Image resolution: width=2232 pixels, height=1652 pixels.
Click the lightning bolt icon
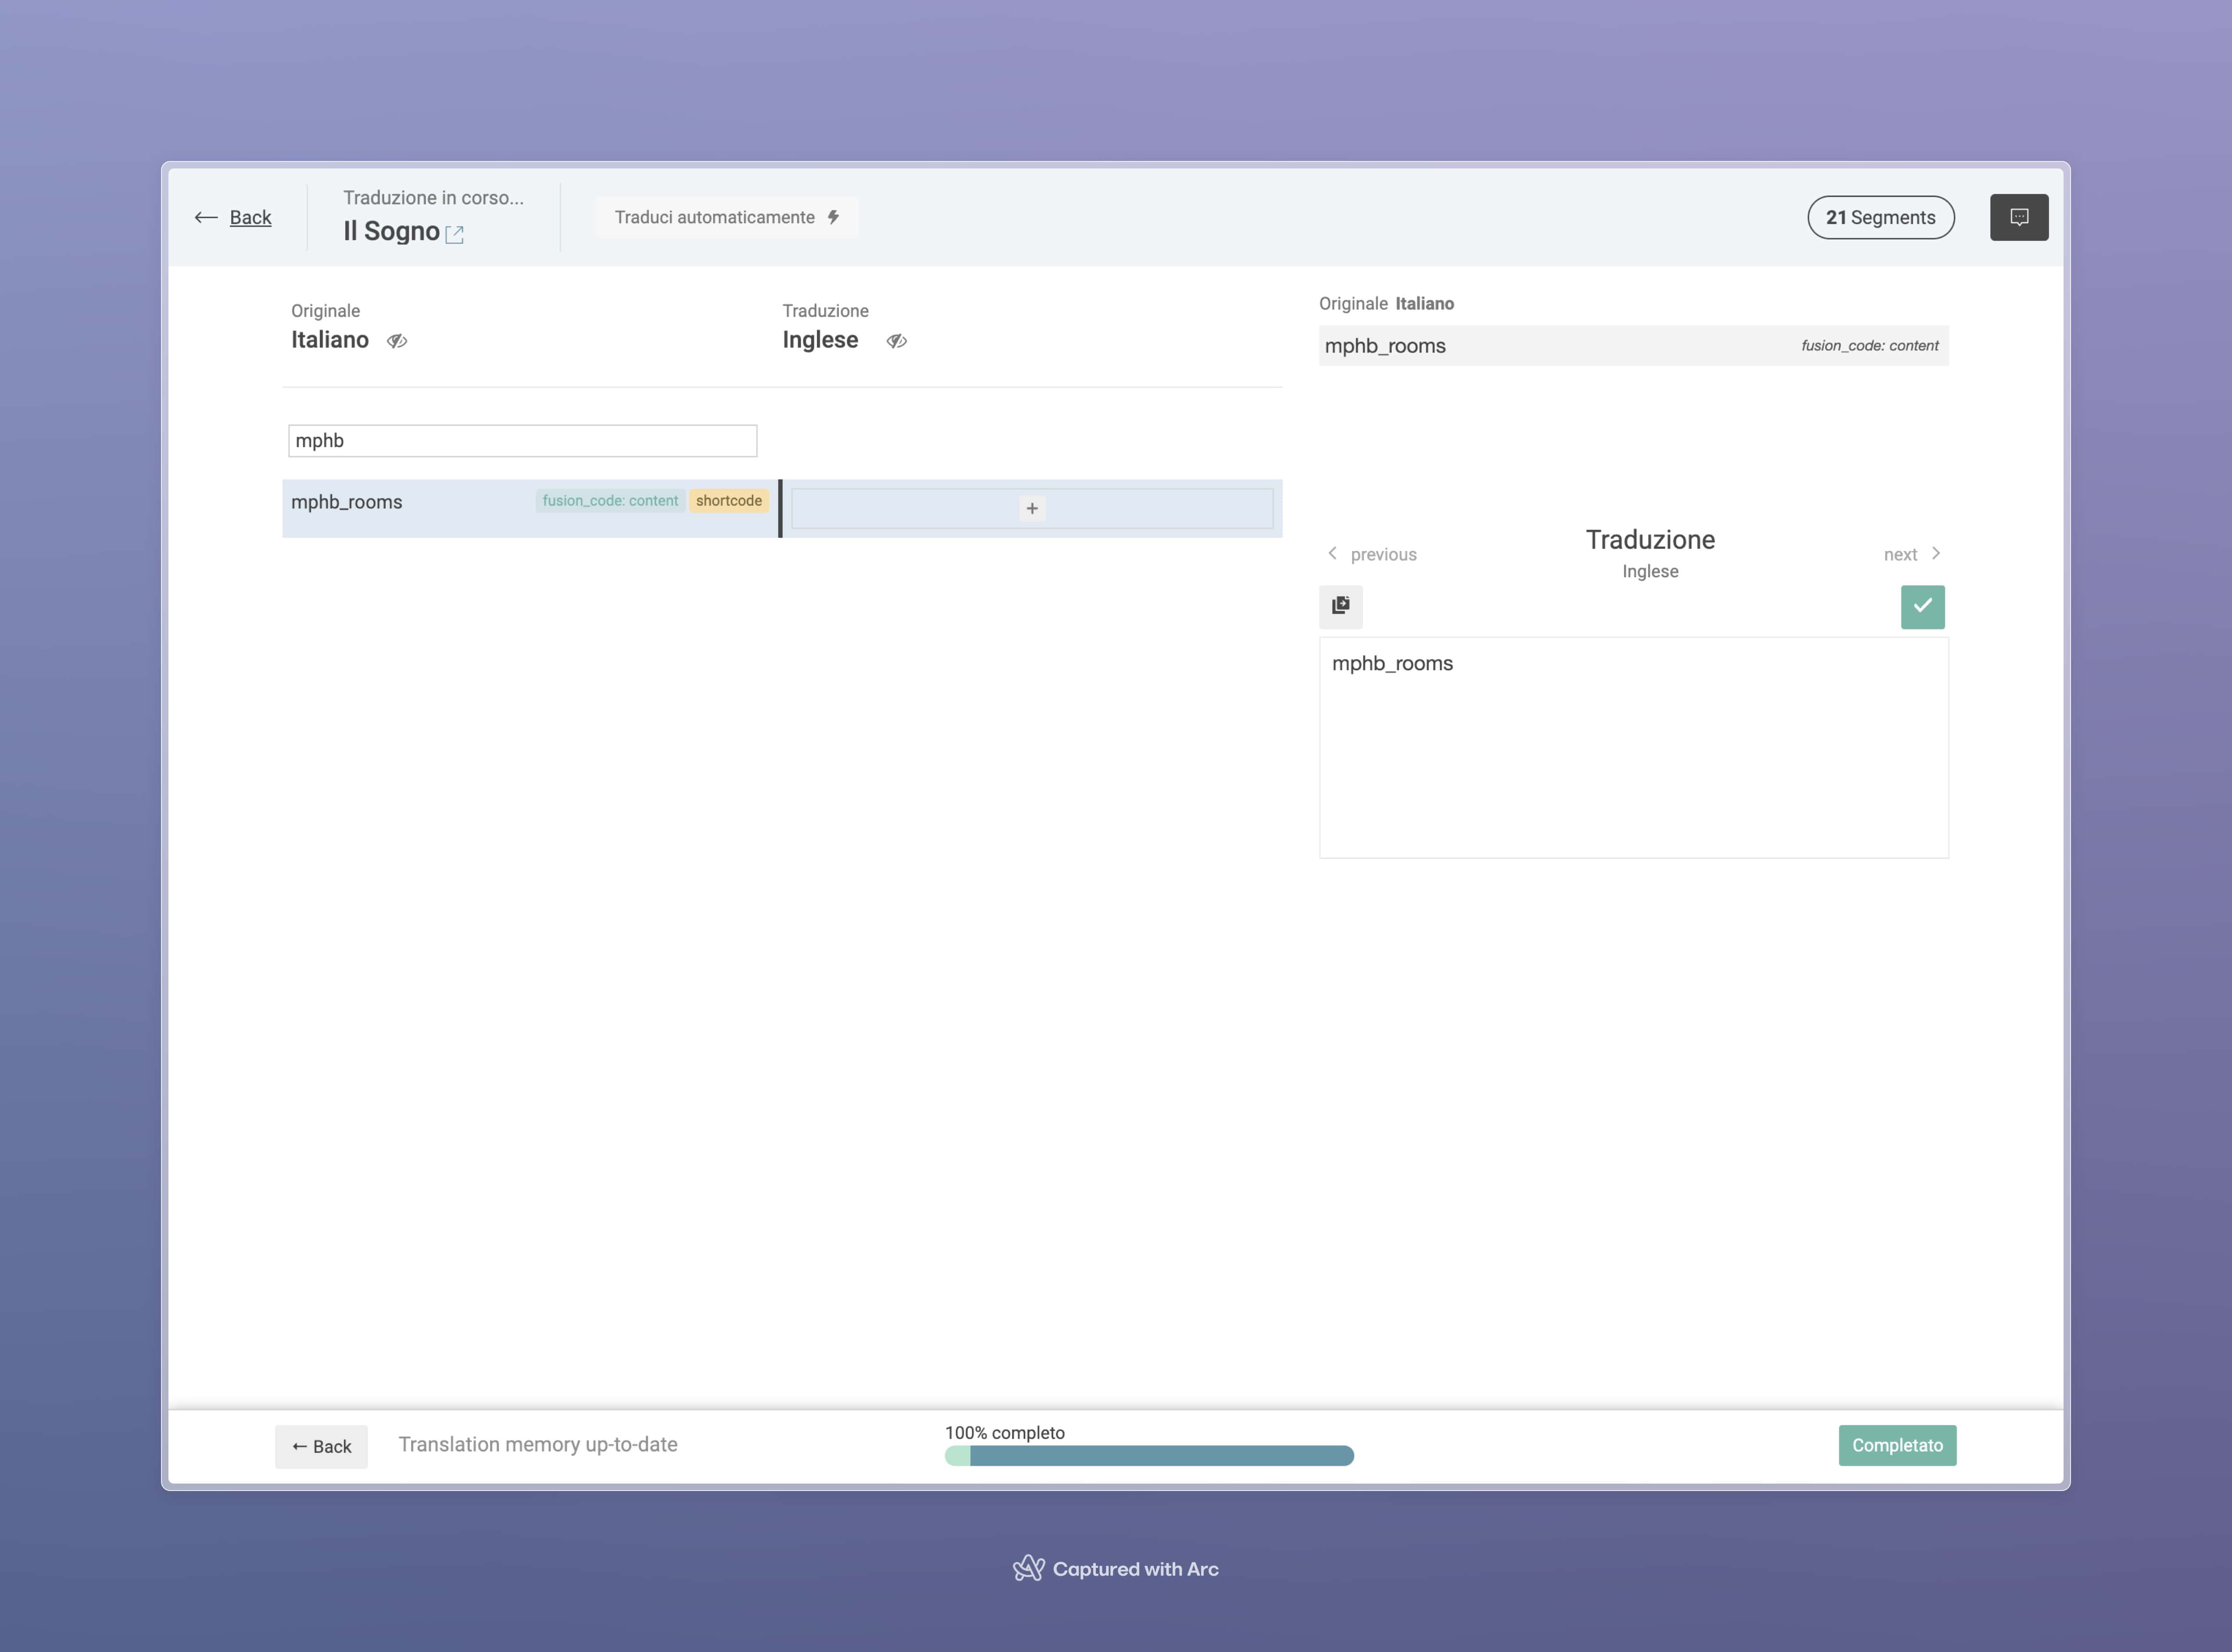833,217
